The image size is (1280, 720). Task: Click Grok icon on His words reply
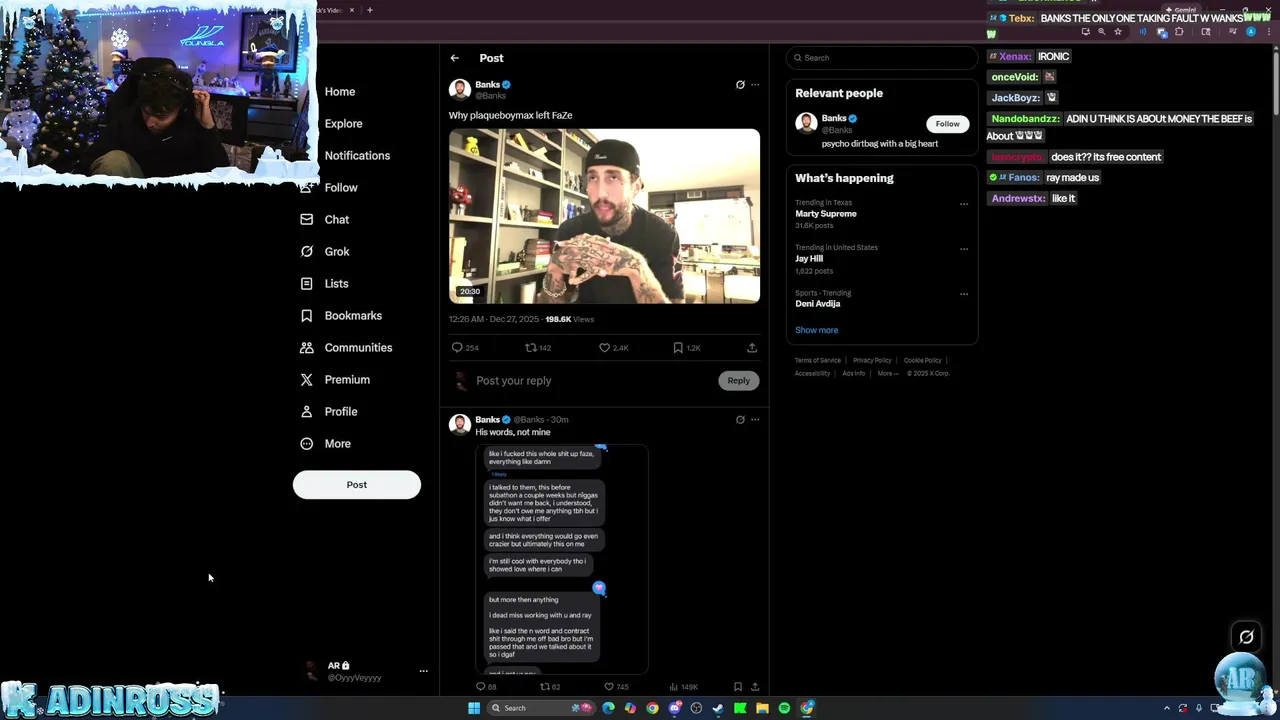pyautogui.click(x=740, y=420)
